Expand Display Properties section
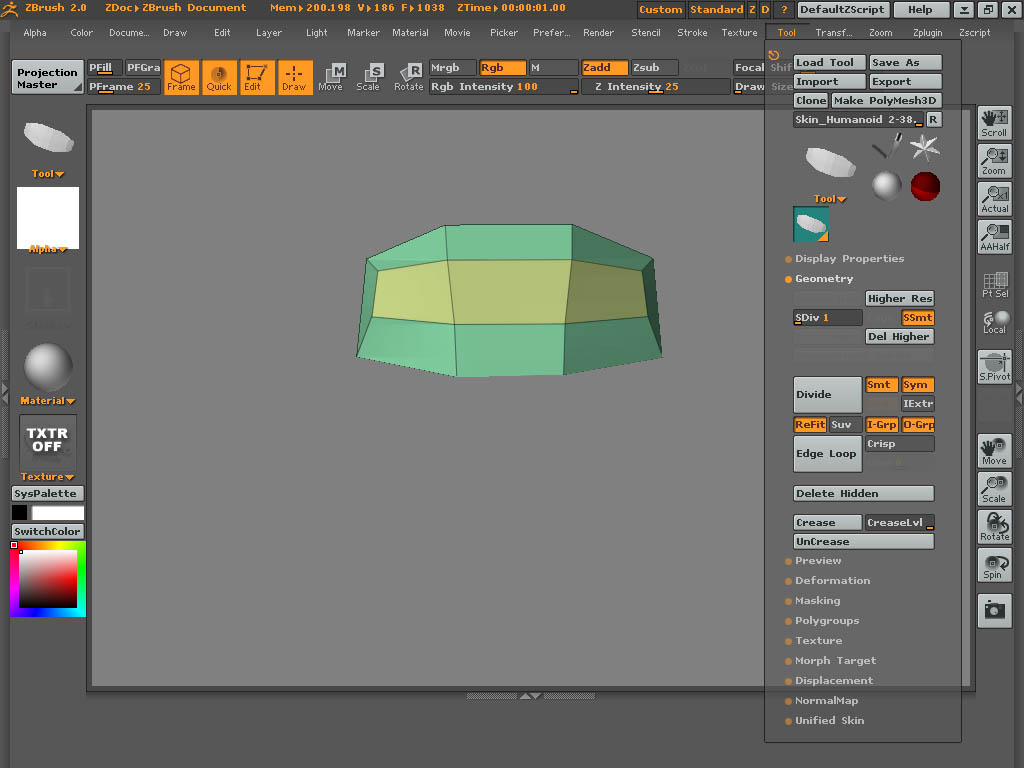Screen dimensions: 1024x768 point(849,259)
